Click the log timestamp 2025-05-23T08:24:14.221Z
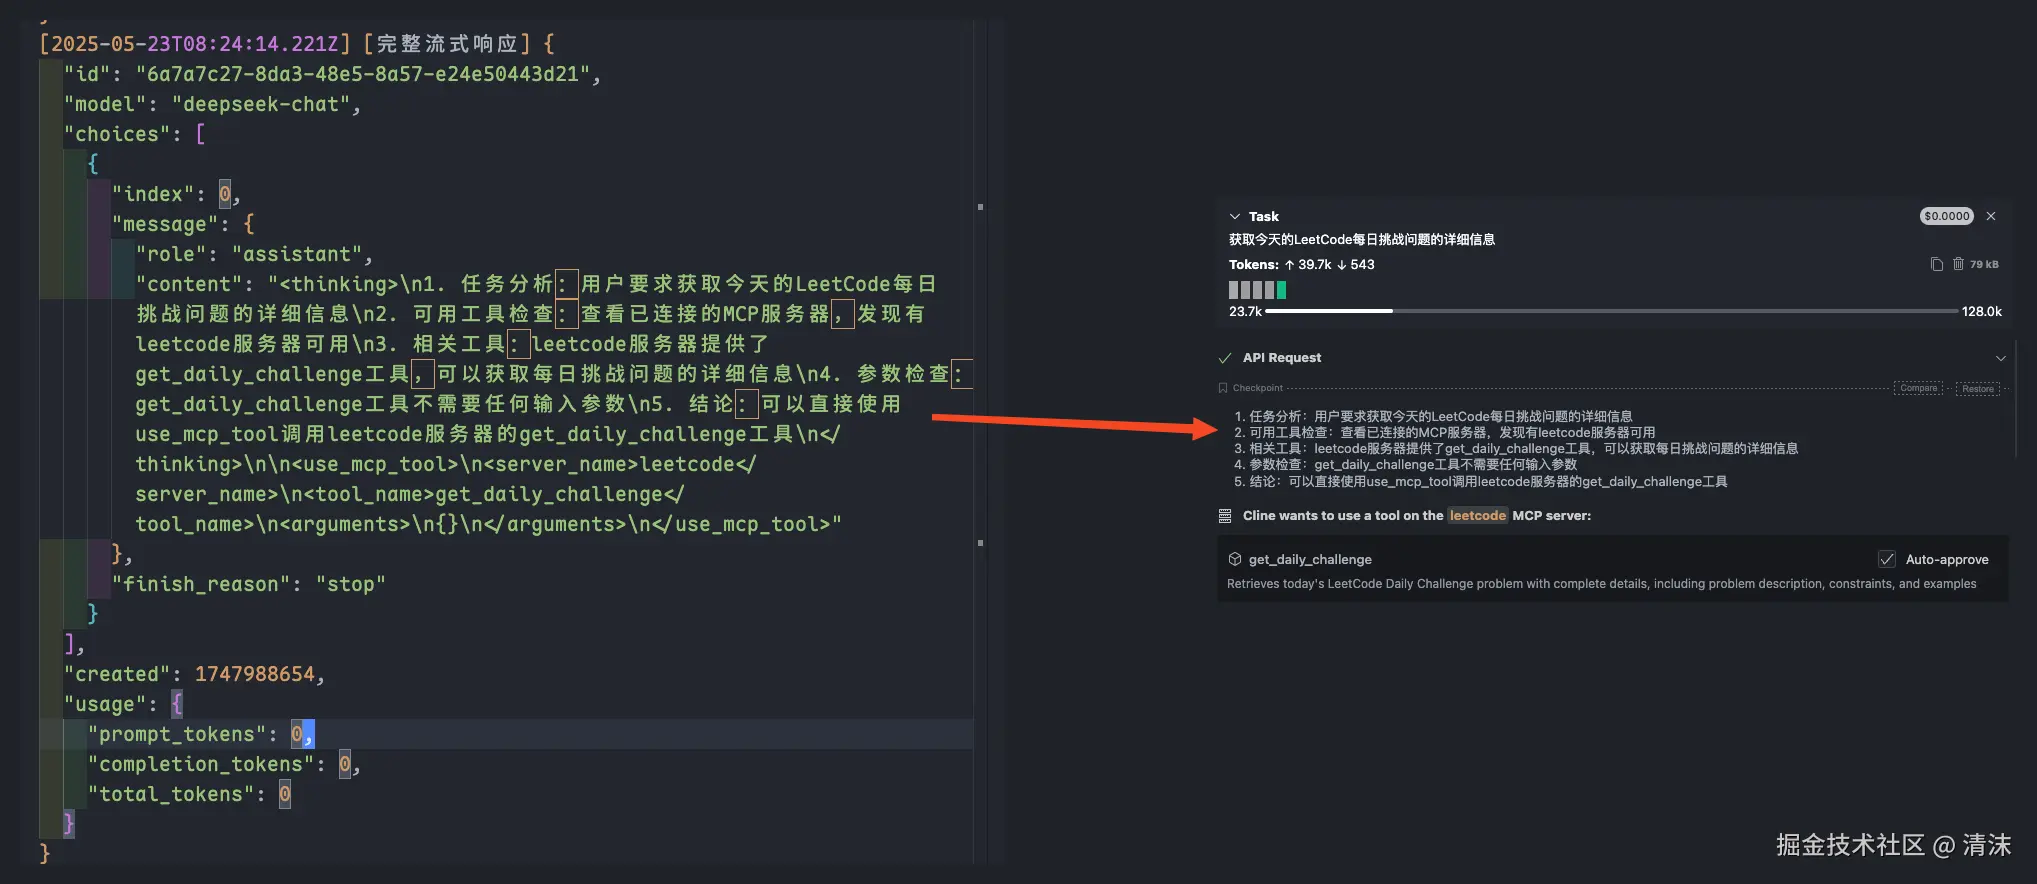2037x884 pixels. [195, 44]
